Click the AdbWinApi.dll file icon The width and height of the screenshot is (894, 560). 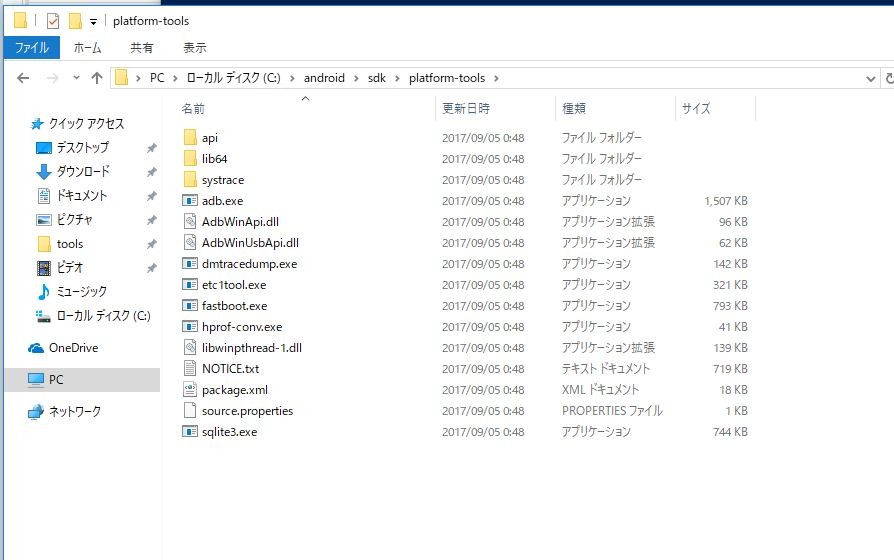pyautogui.click(x=190, y=221)
